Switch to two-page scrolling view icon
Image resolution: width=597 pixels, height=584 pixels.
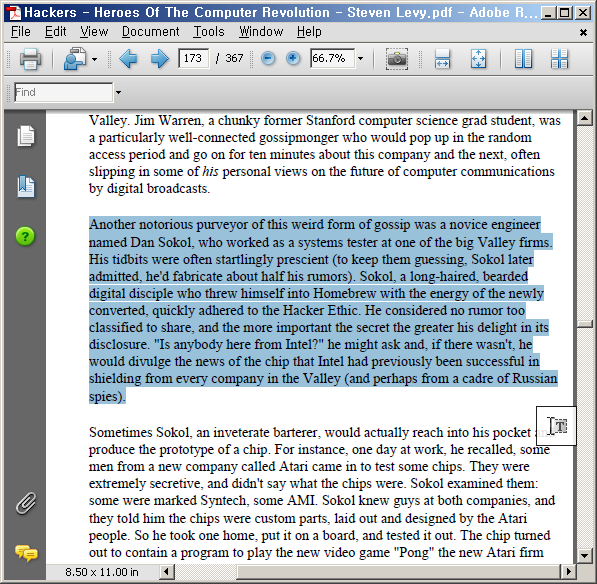coord(559,59)
